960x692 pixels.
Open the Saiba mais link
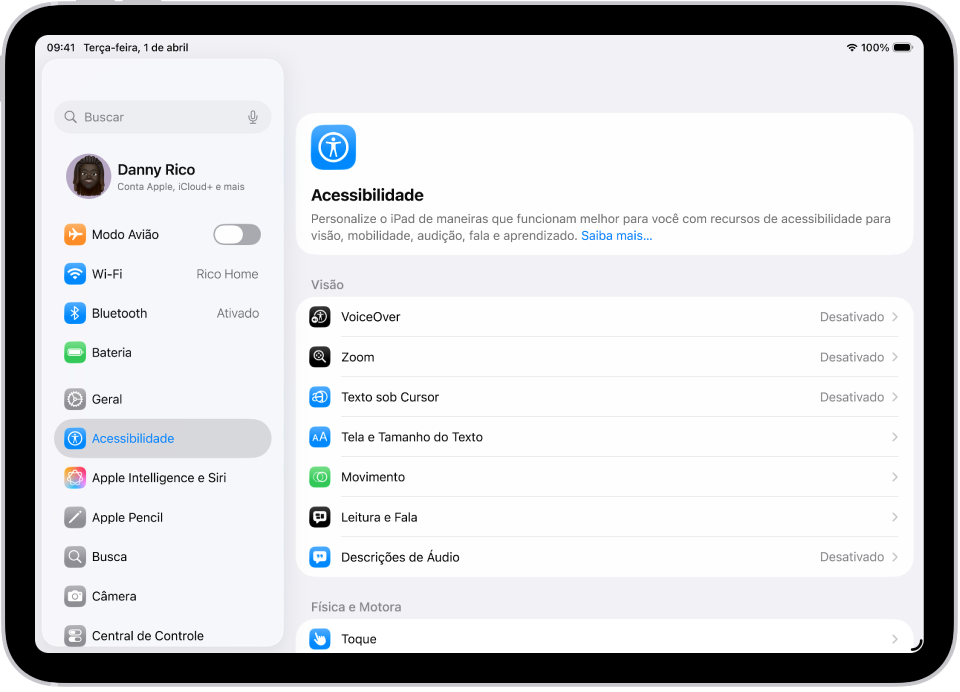tap(617, 236)
